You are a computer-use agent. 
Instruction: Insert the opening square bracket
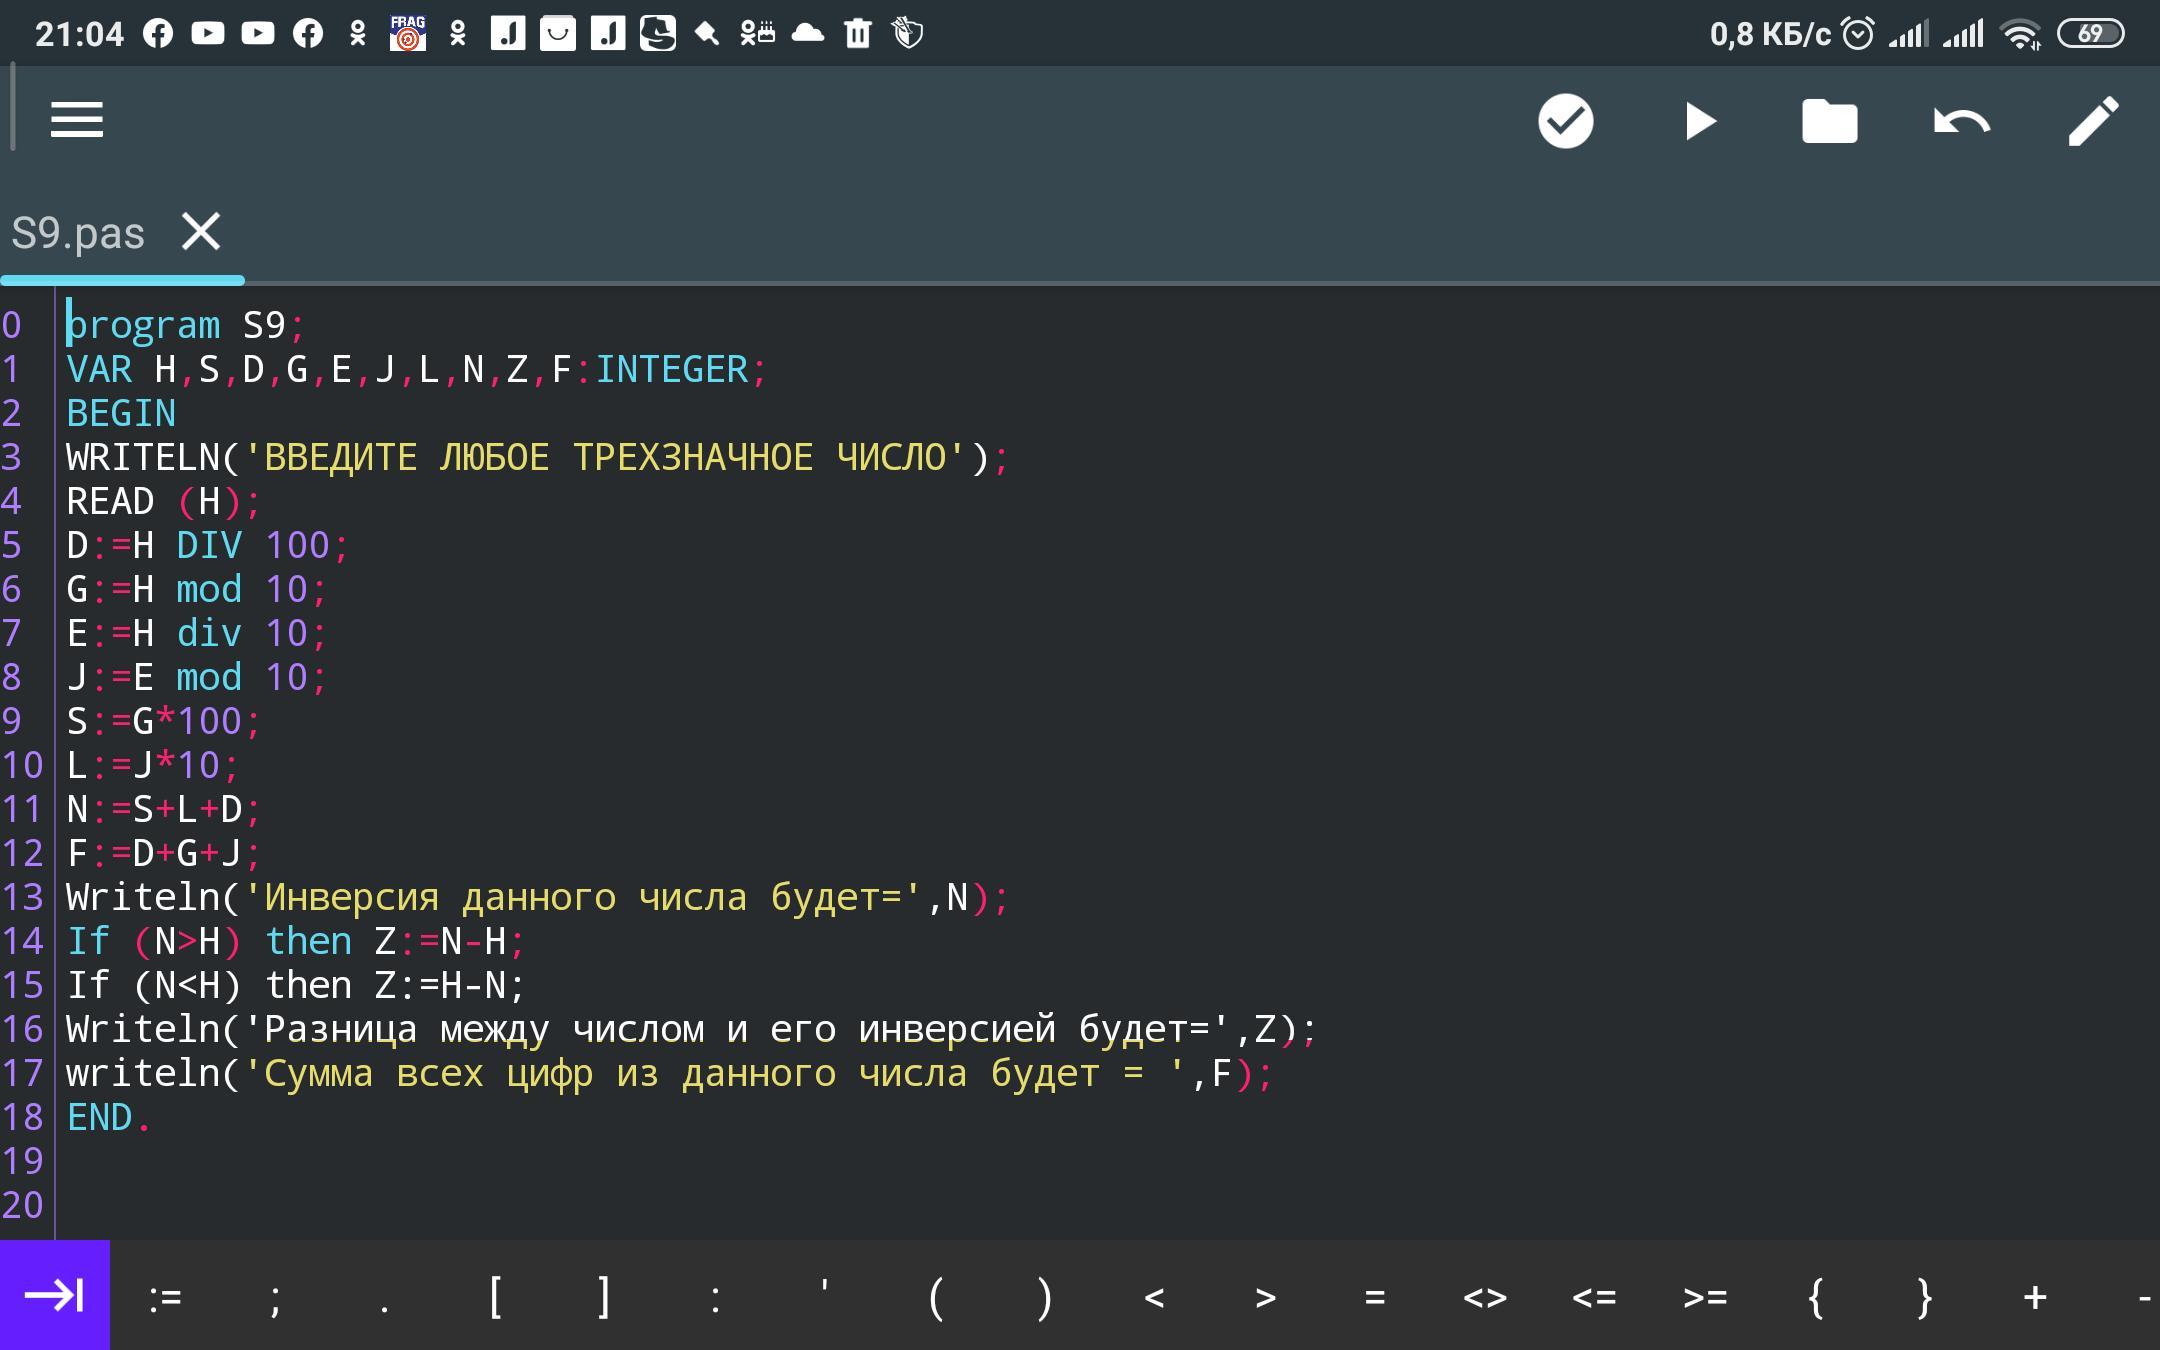click(495, 1297)
